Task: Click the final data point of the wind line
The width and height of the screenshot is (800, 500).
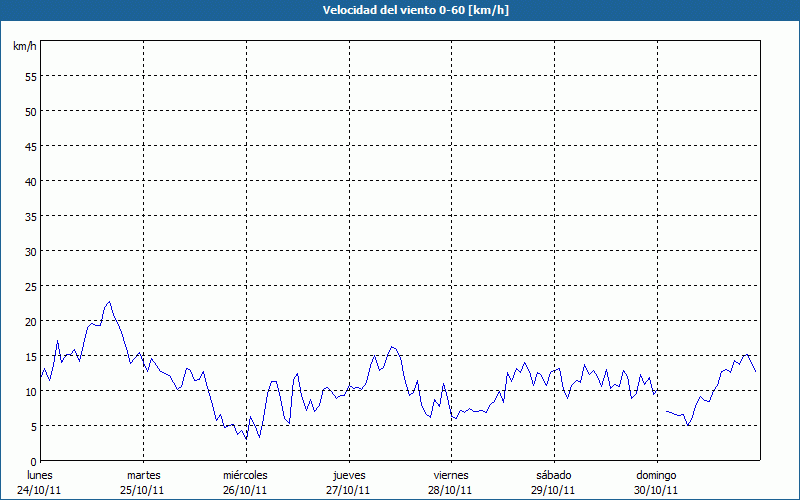Action: tap(756, 372)
